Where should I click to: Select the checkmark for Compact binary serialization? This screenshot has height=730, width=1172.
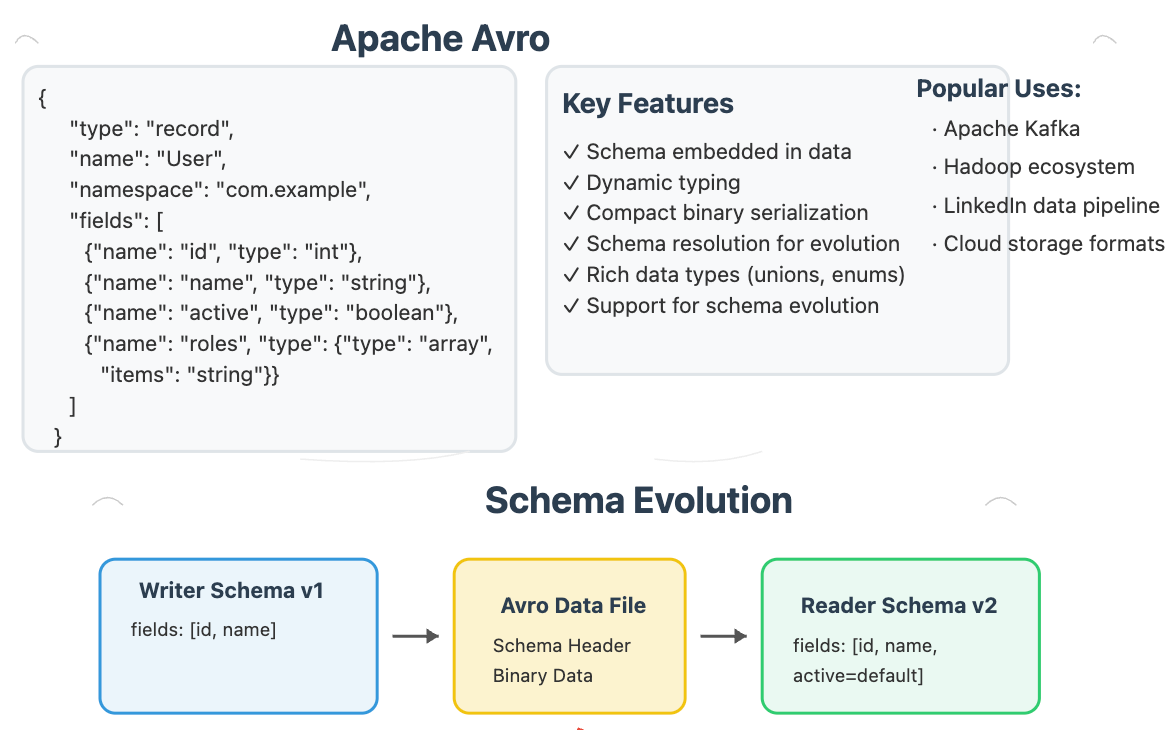pos(571,213)
